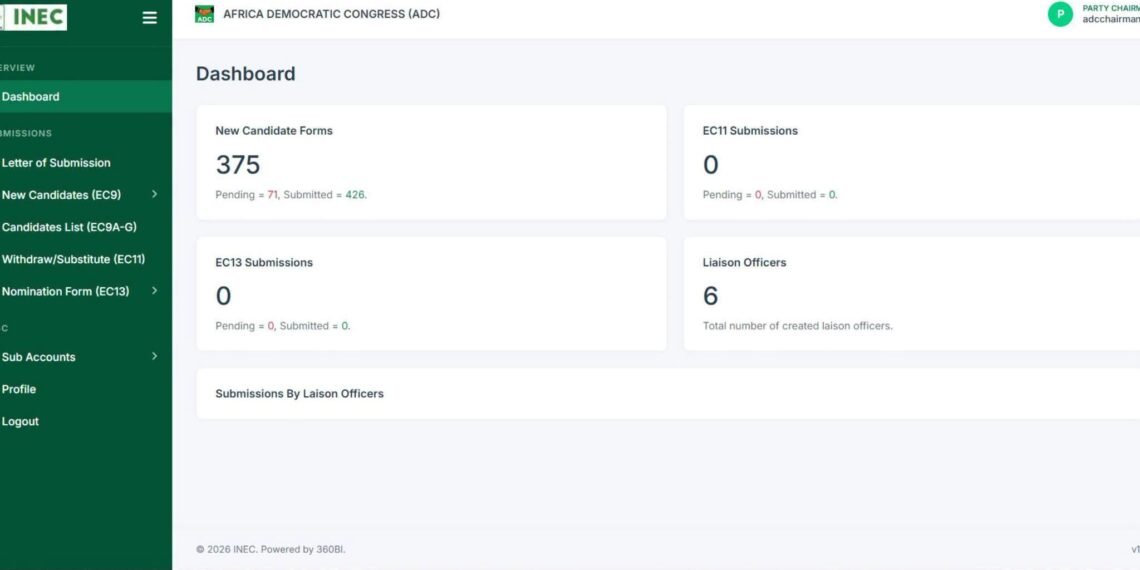This screenshot has width=1140, height=570.
Task: Click the Submissions By Laison Officers panel
Action: point(668,393)
